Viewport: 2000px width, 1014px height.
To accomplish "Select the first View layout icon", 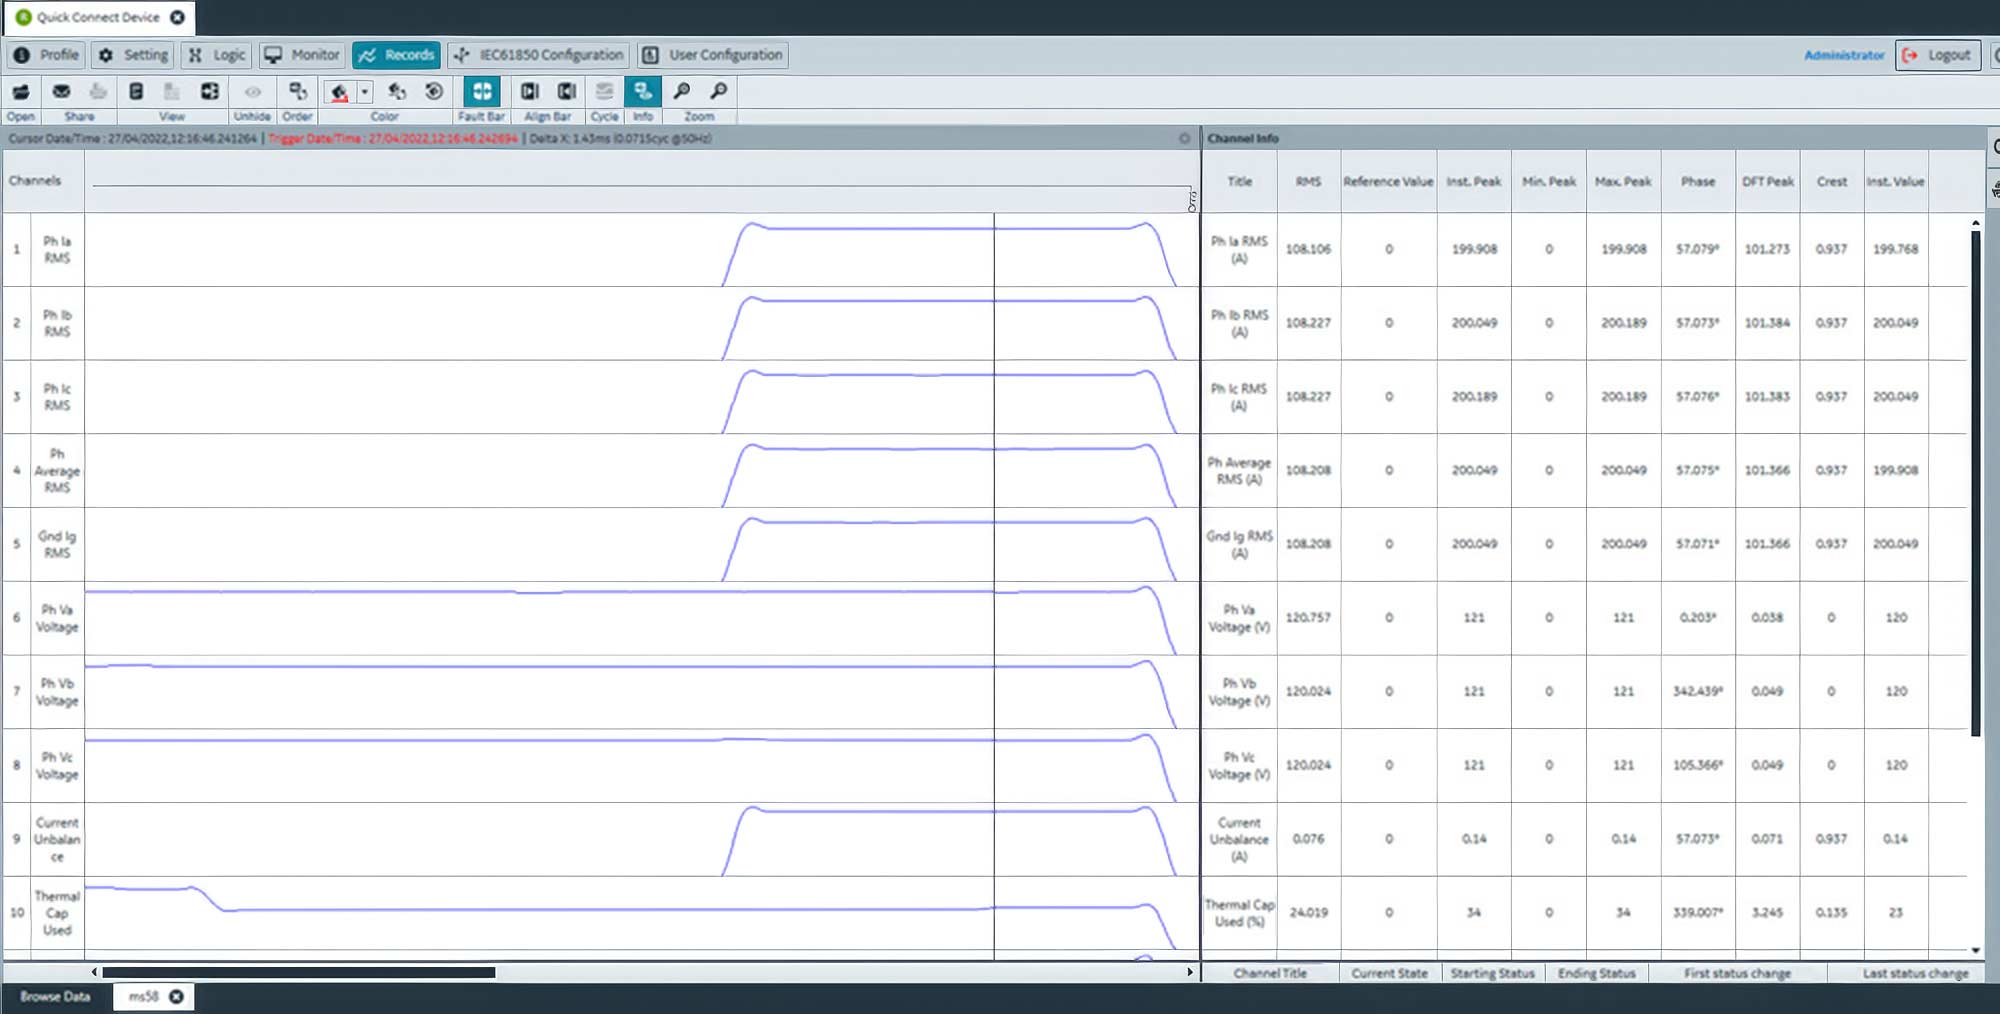I will 136,92.
